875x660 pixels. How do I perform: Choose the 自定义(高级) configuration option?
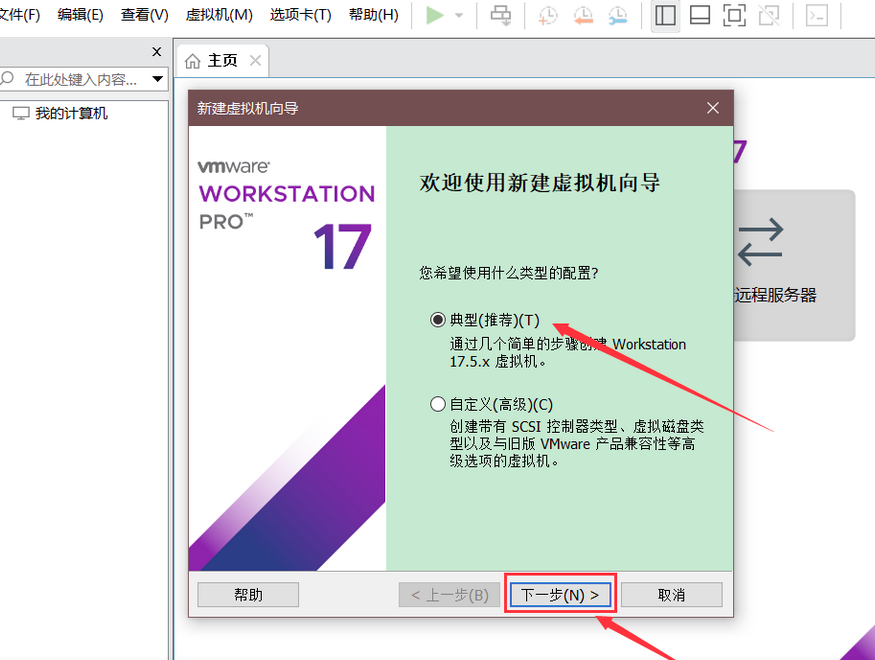coord(437,404)
